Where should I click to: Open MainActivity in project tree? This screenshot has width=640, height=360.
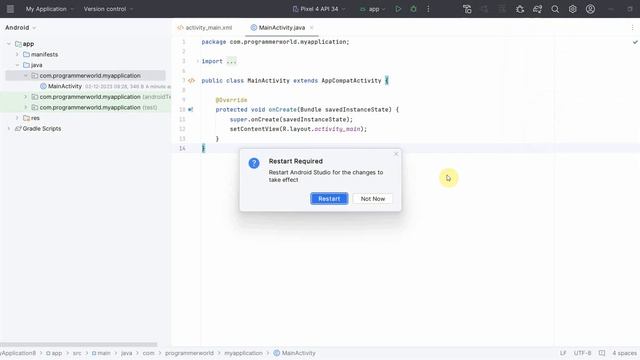(61, 86)
